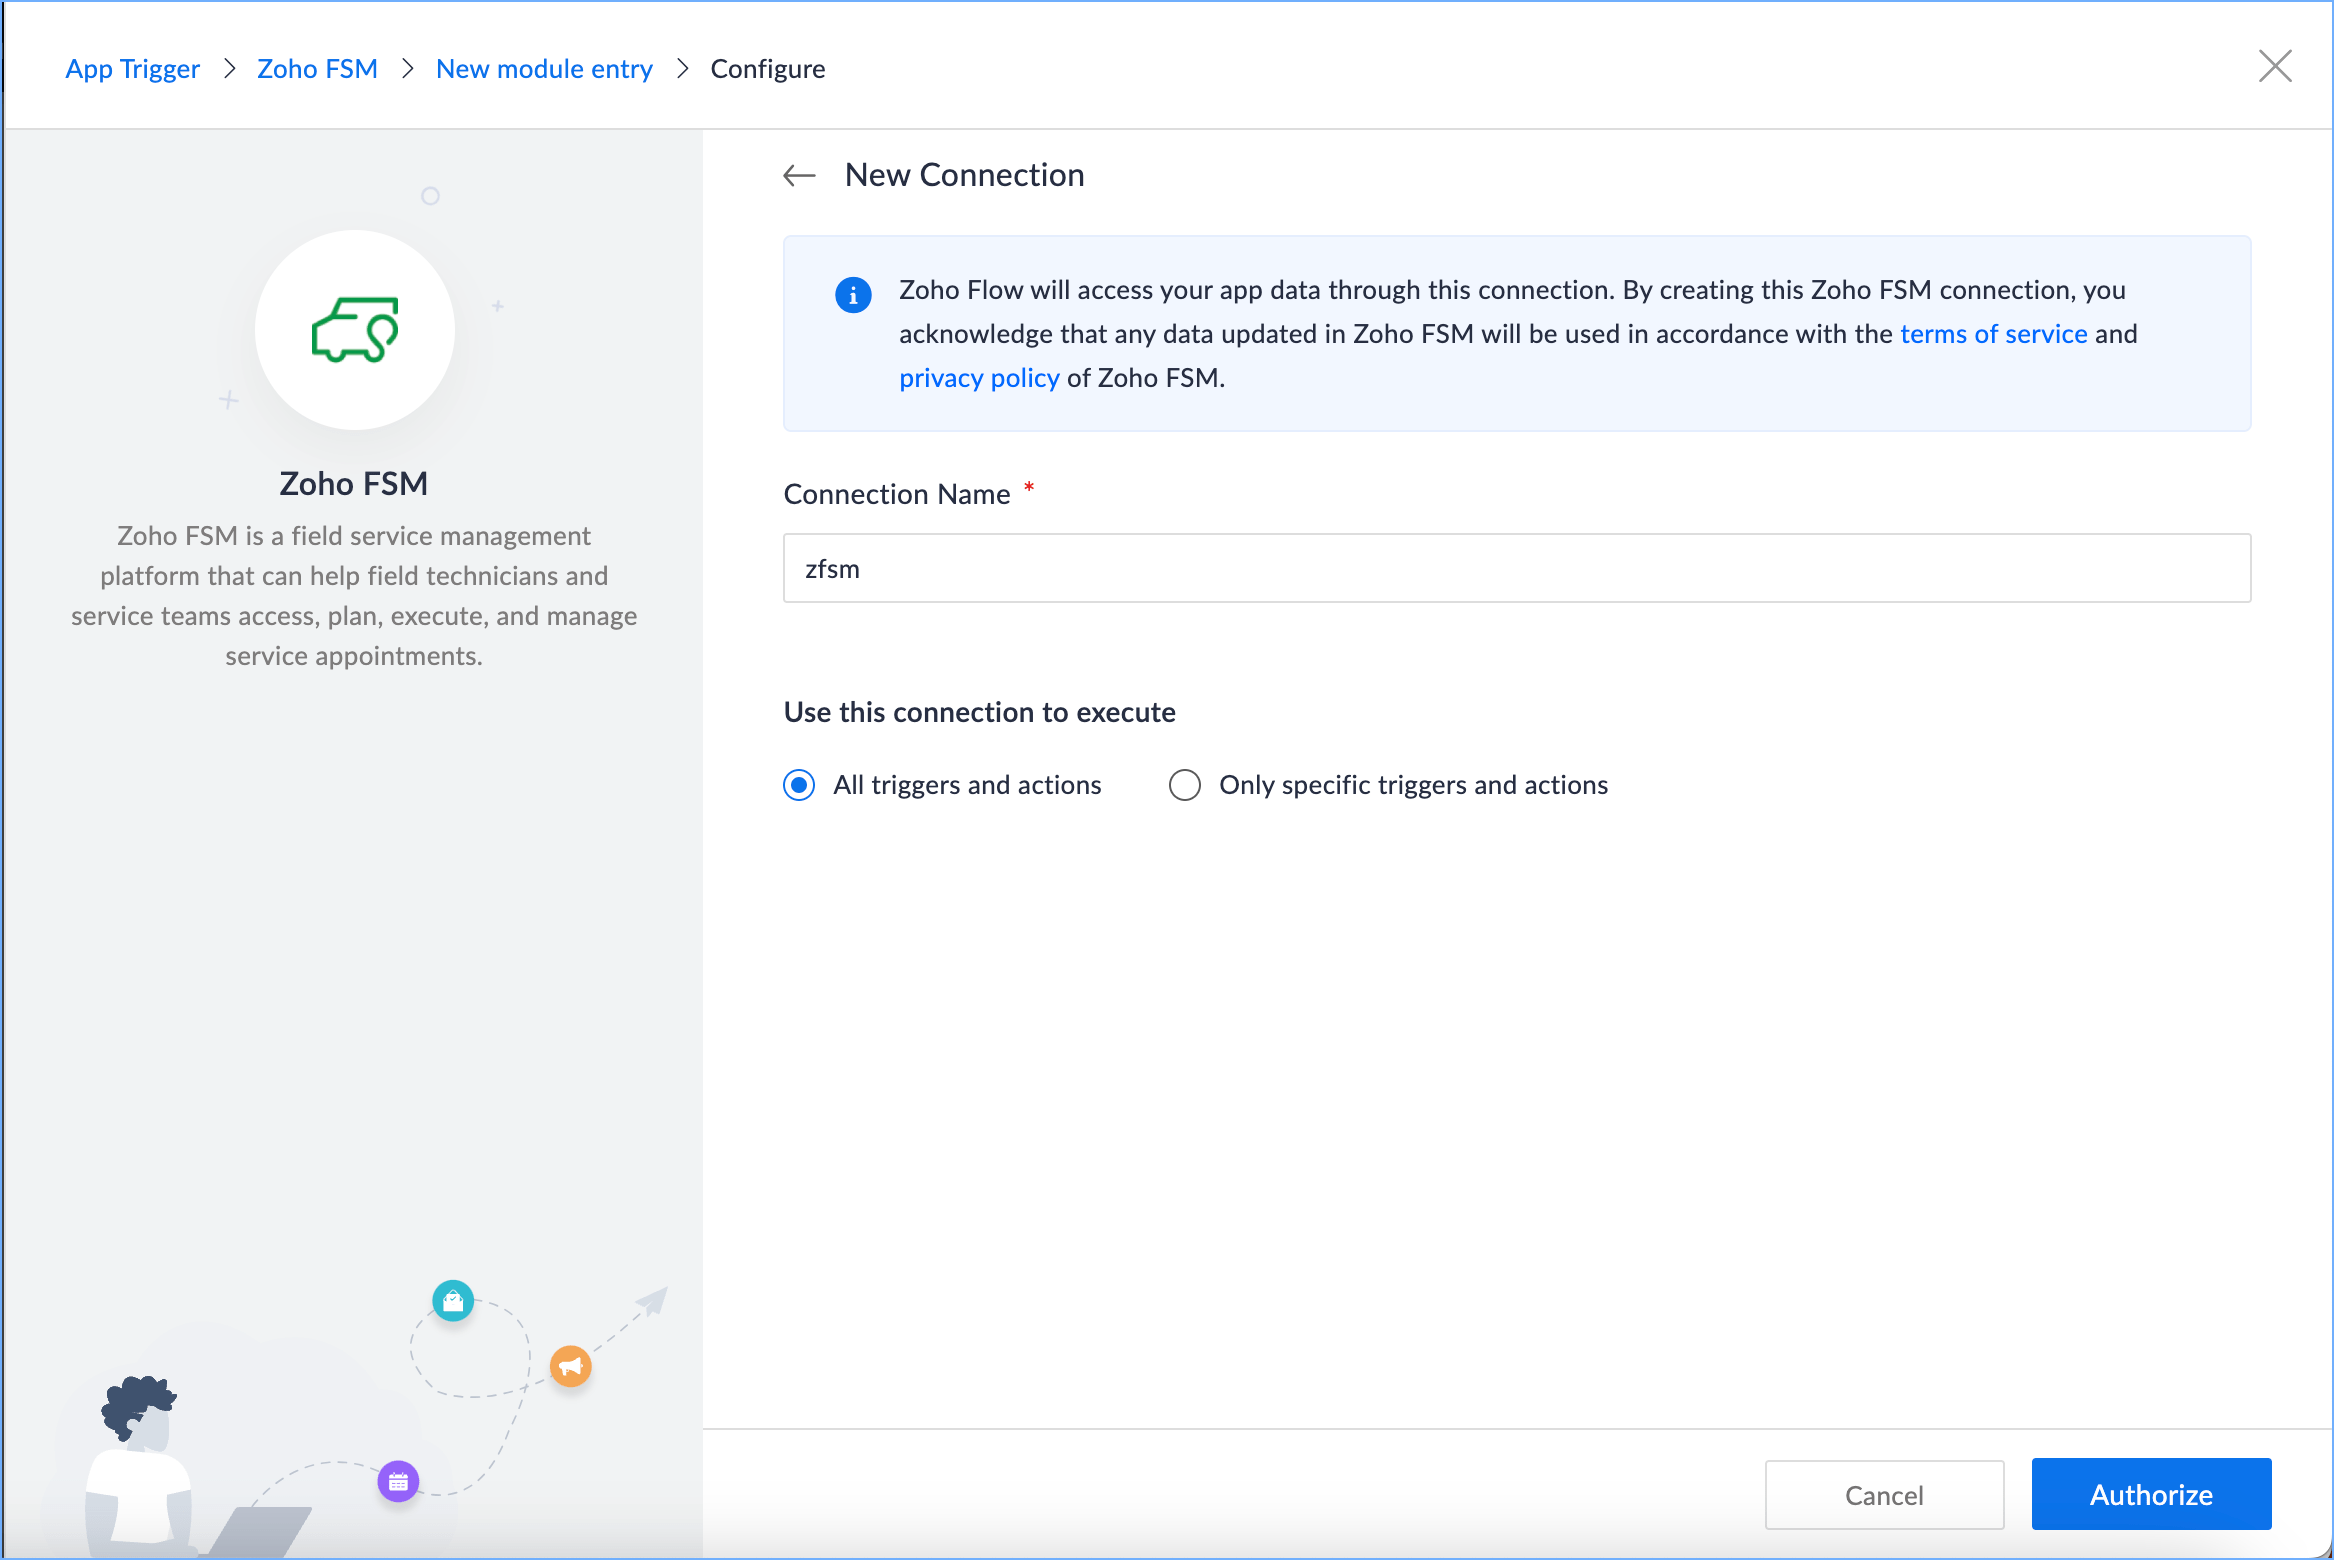The width and height of the screenshot is (2334, 1560).
Task: Open the terms of service link
Action: coord(1993,334)
